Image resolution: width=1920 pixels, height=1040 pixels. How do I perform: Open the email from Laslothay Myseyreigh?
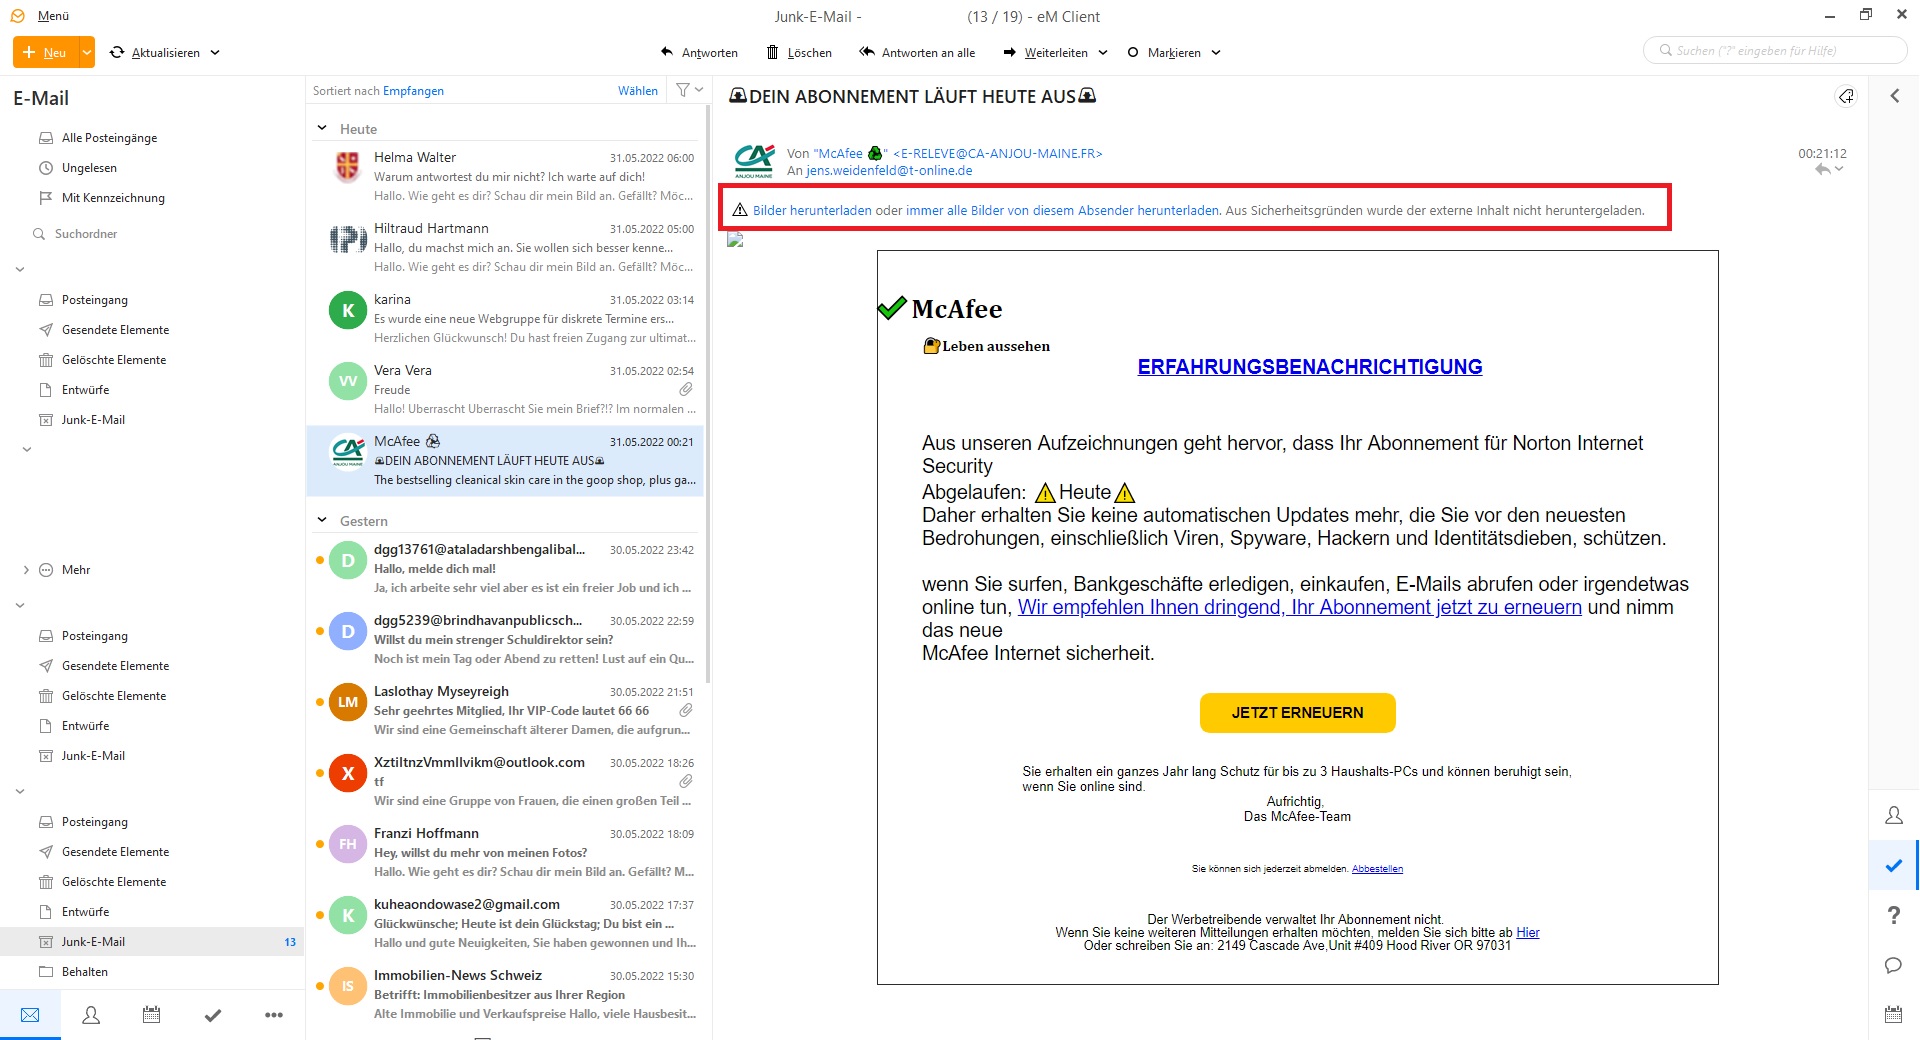505,711
